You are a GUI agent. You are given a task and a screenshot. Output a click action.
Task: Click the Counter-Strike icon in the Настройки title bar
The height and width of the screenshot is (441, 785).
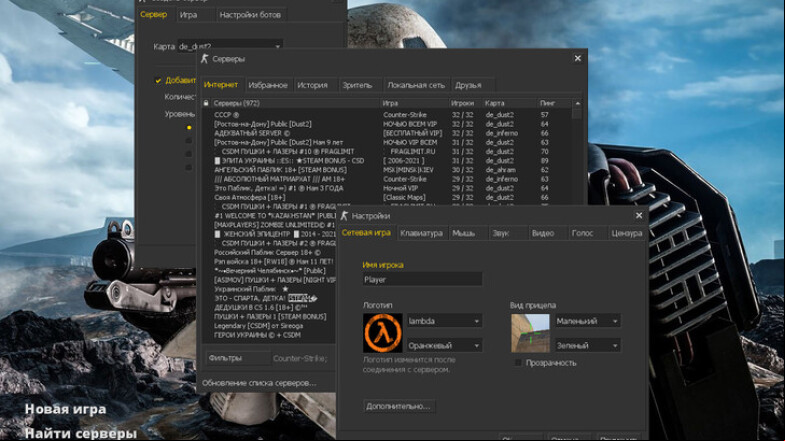344,216
